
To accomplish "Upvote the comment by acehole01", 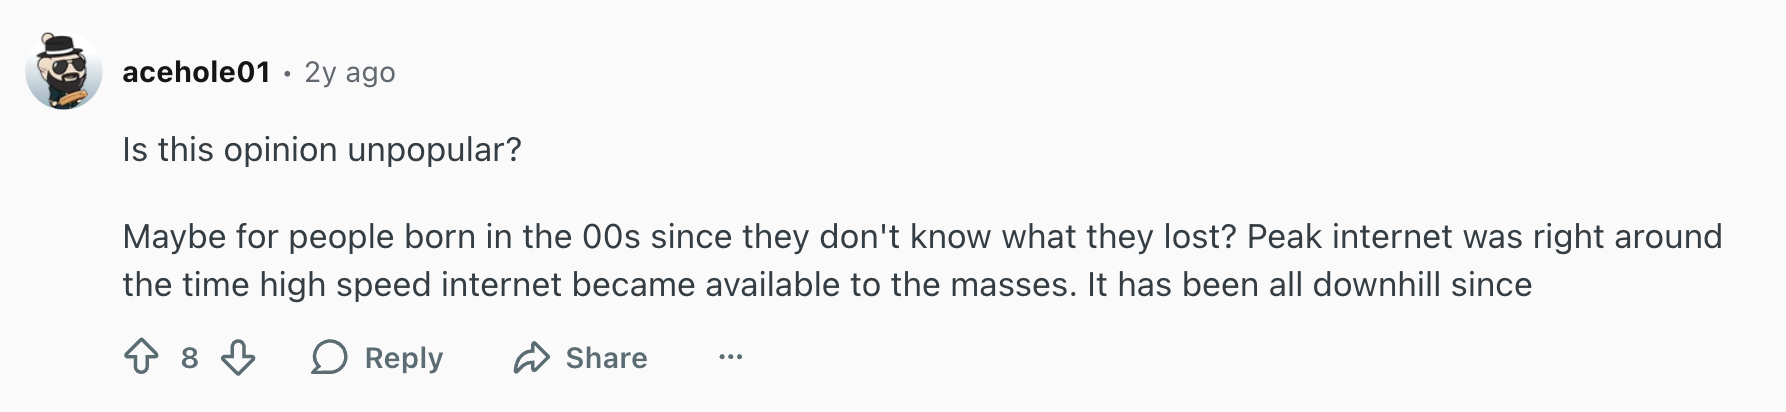I will (141, 357).
